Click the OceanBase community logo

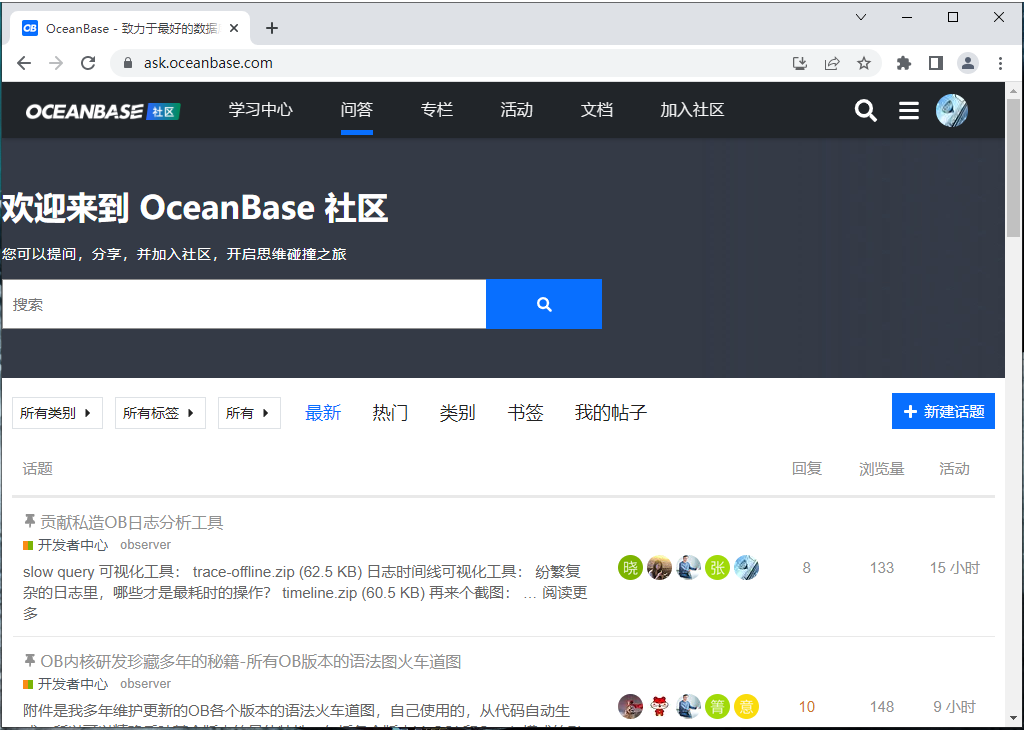(103, 111)
